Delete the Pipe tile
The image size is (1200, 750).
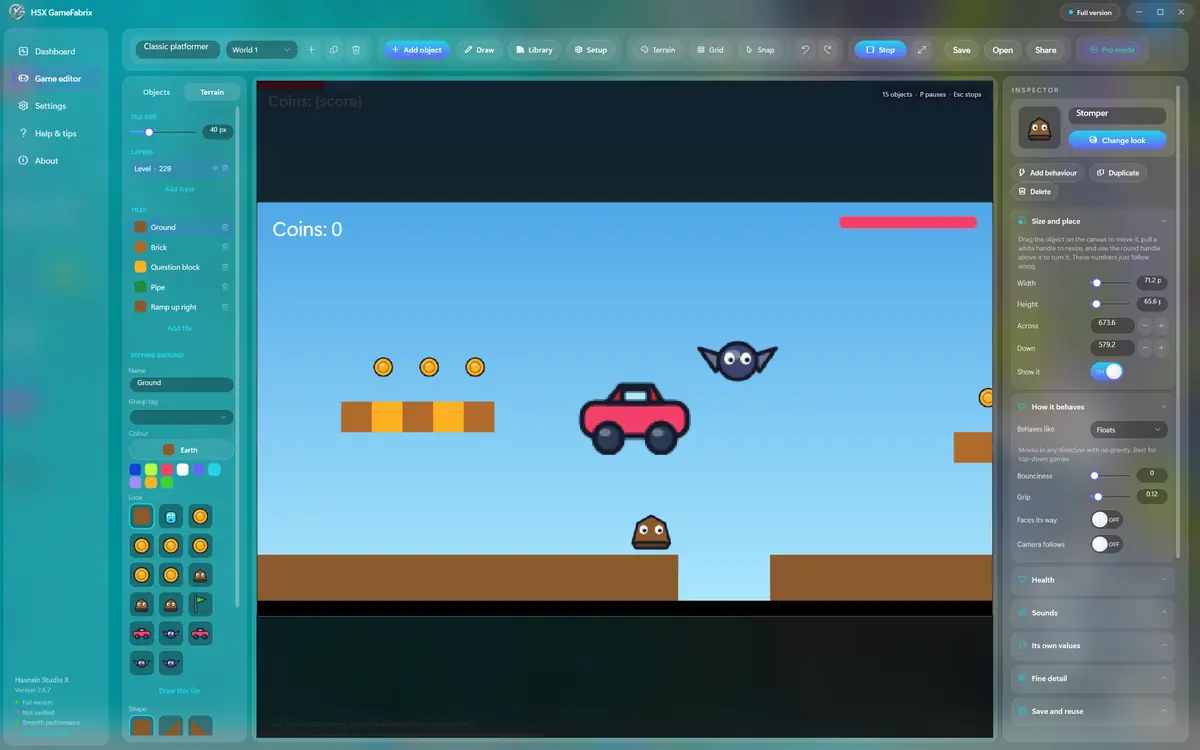[225, 287]
